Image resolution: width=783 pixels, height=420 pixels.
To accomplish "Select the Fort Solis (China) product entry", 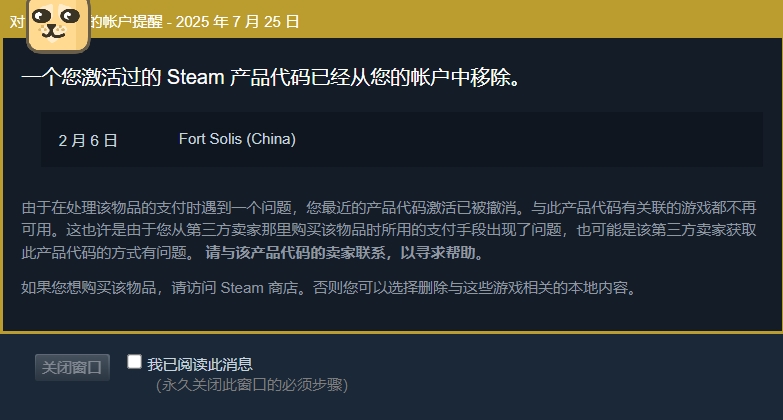I will coord(237,139).
